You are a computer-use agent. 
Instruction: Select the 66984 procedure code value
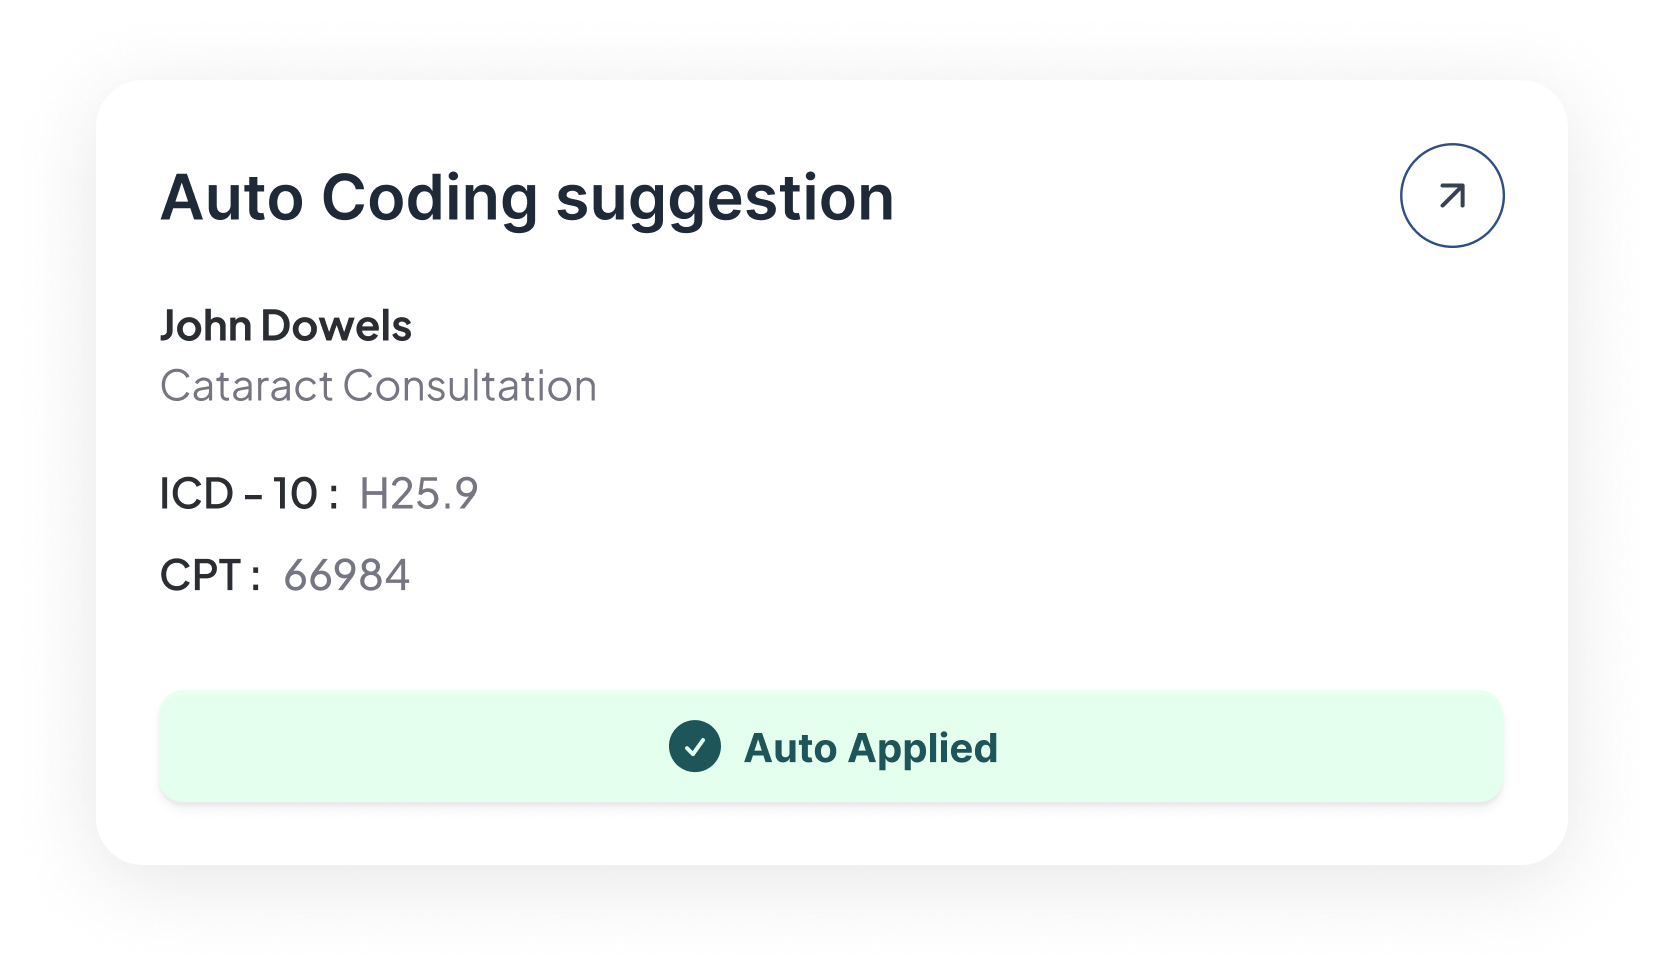(x=346, y=576)
